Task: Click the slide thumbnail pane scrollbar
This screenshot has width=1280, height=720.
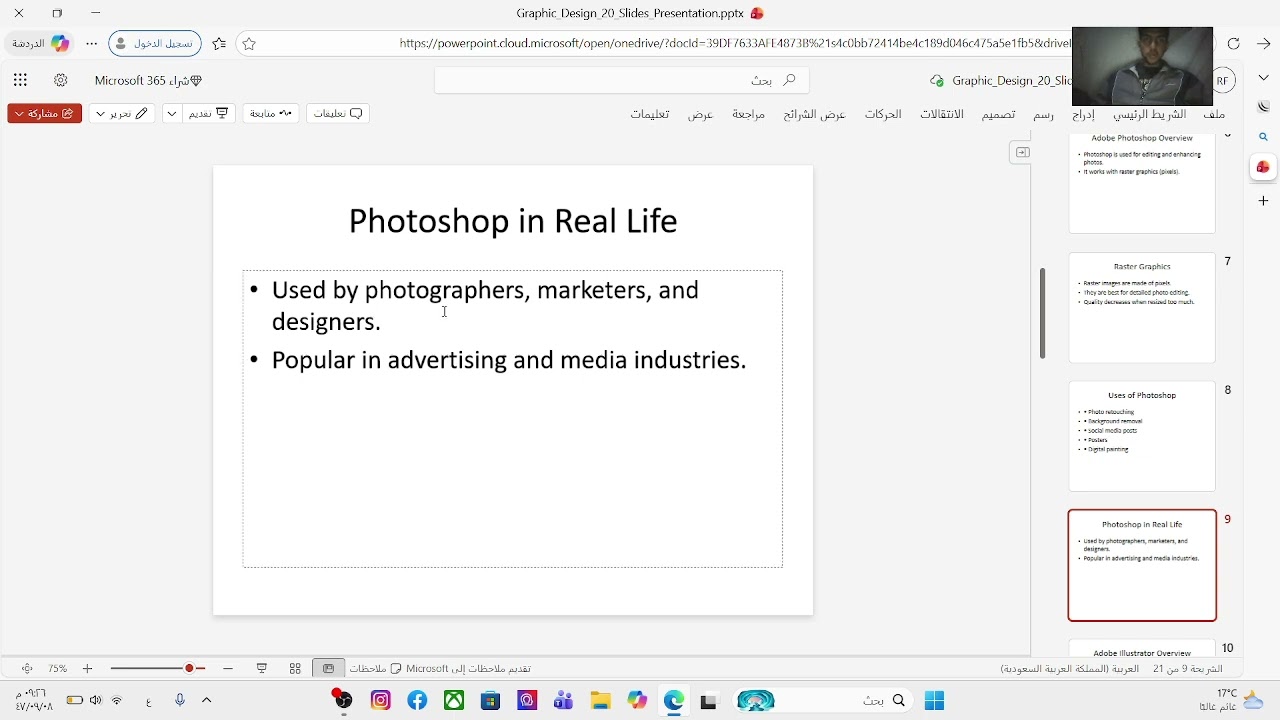Action: click(x=1042, y=314)
